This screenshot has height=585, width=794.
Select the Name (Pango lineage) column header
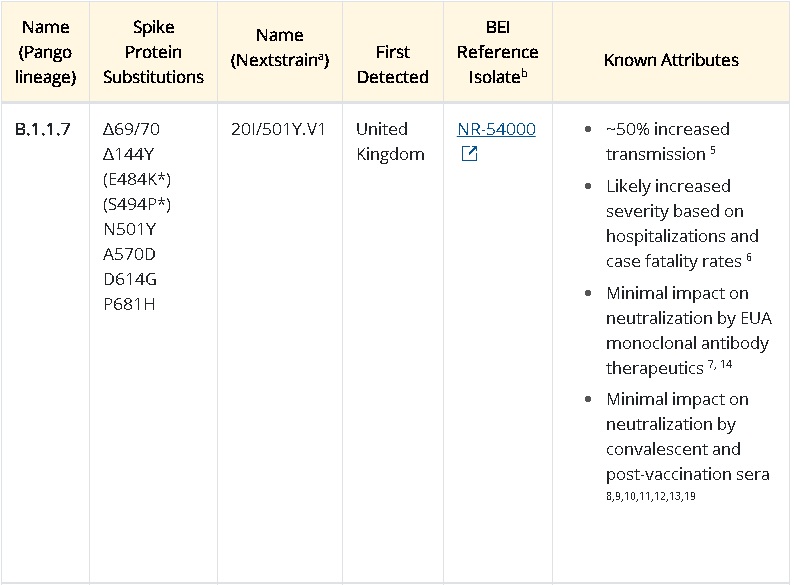point(46,52)
